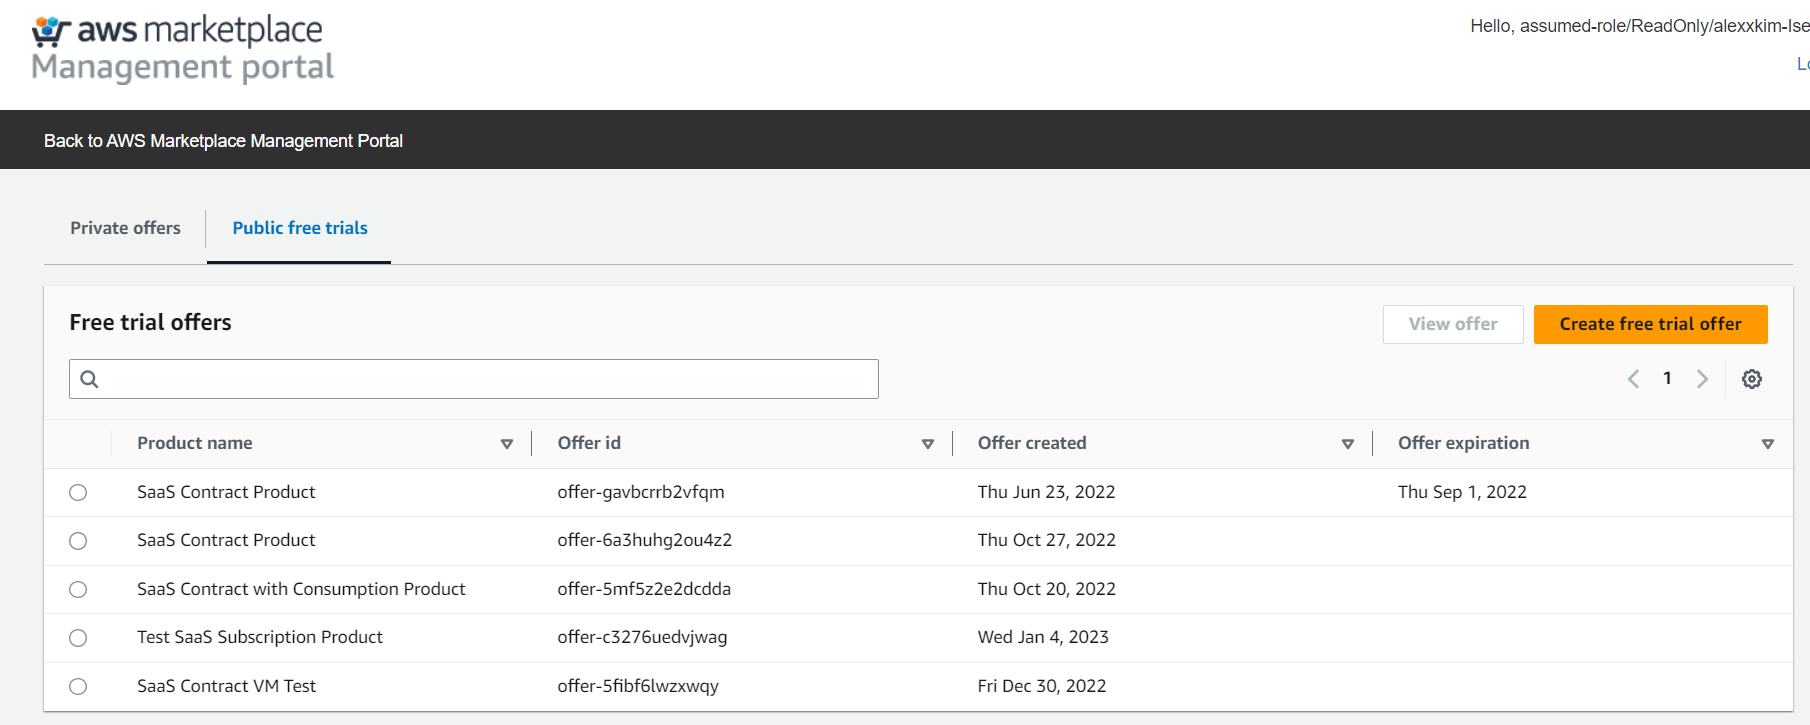The height and width of the screenshot is (725, 1810).
Task: Click Test SaaS Subscription Product name
Action: 260,637
